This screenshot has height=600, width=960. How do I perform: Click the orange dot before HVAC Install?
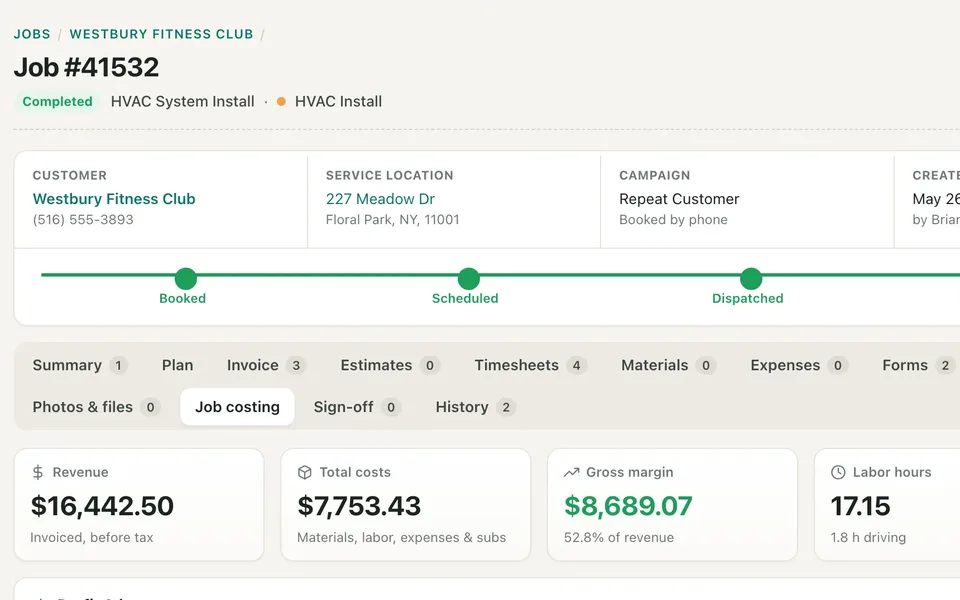(281, 102)
